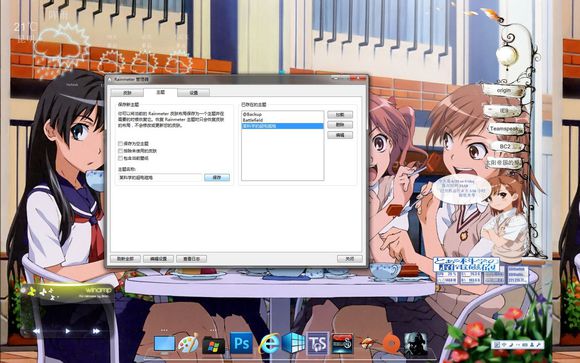Click the BC2 launcher plaque

tap(506, 147)
